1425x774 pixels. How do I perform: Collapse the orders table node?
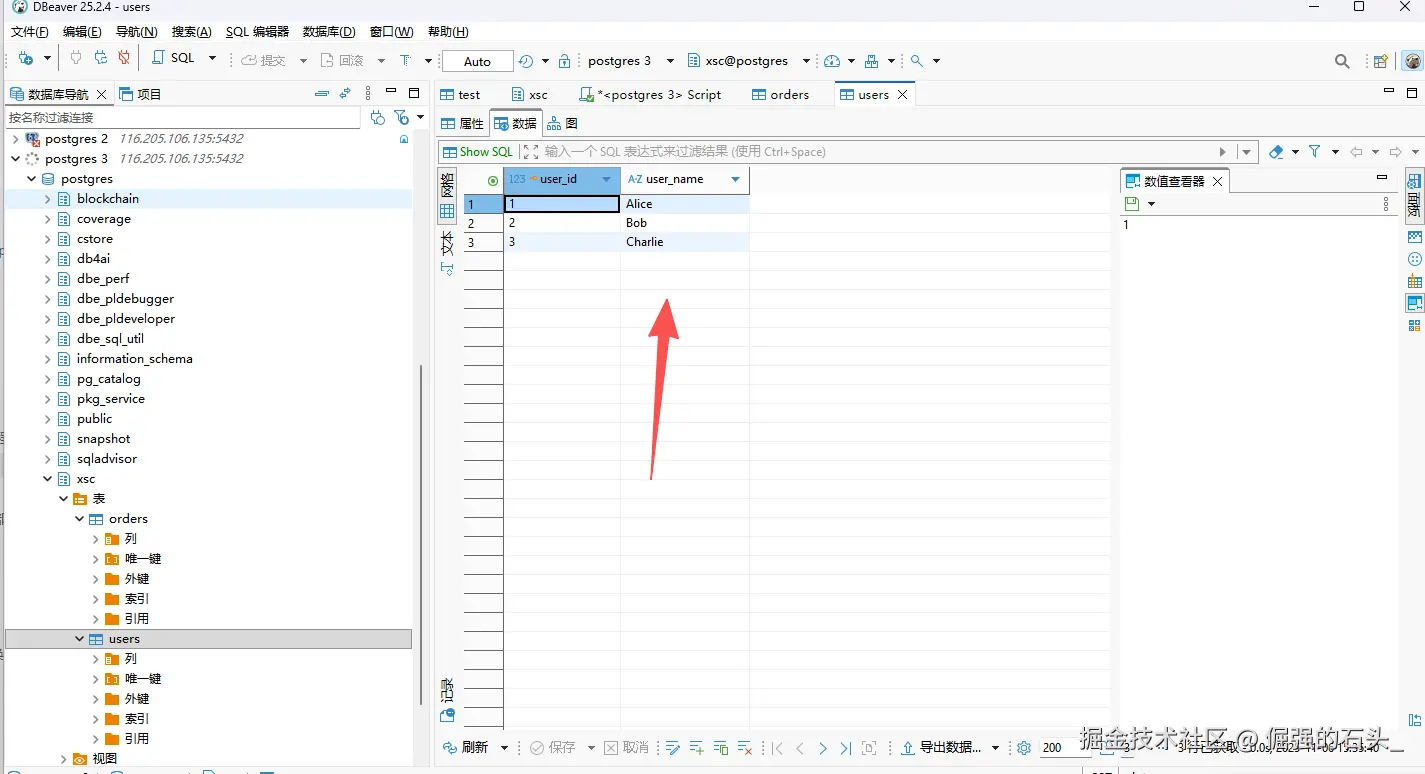click(80, 519)
